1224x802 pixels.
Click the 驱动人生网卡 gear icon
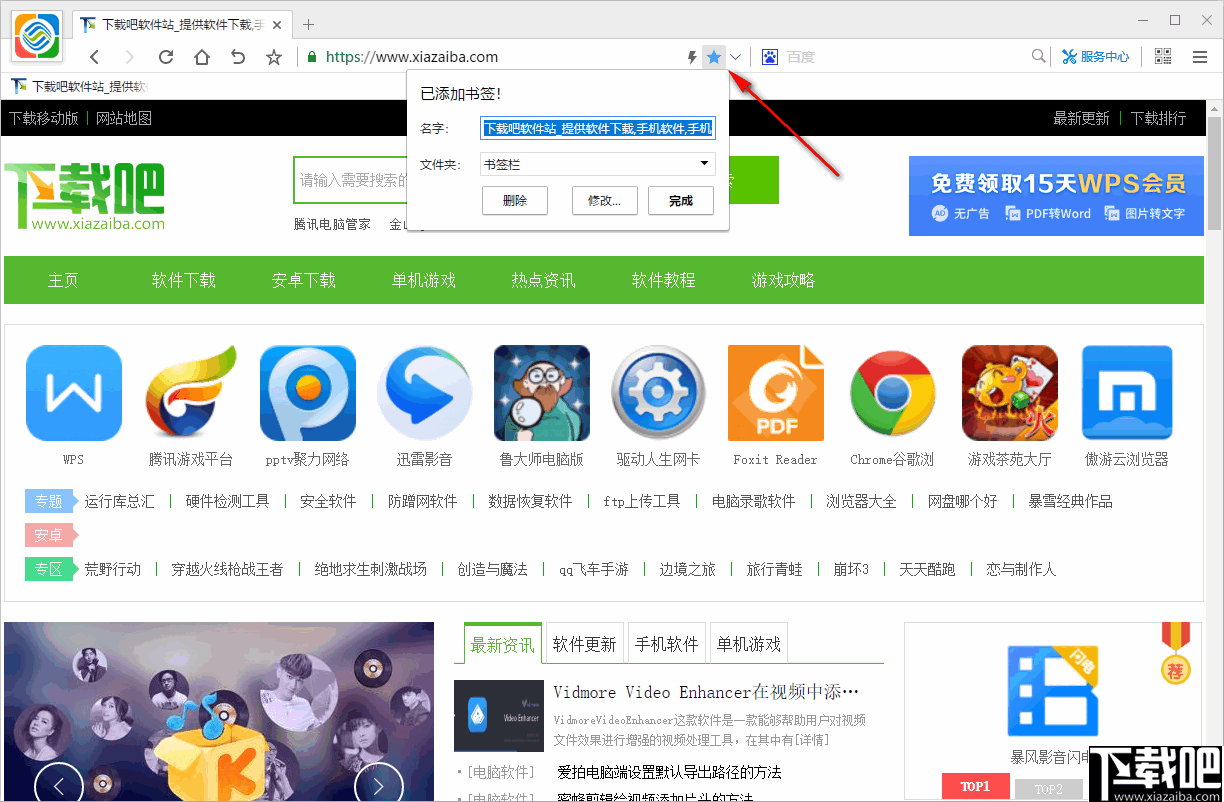658,393
